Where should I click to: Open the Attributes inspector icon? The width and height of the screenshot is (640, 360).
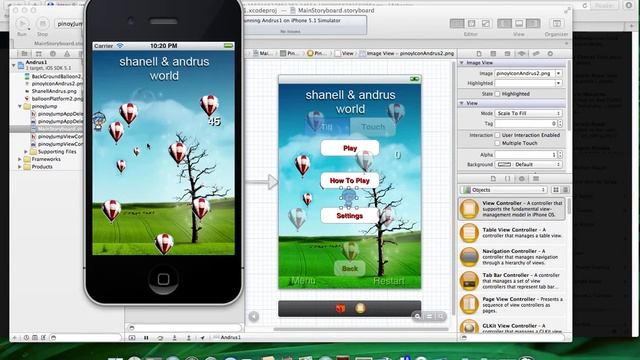coord(522,53)
